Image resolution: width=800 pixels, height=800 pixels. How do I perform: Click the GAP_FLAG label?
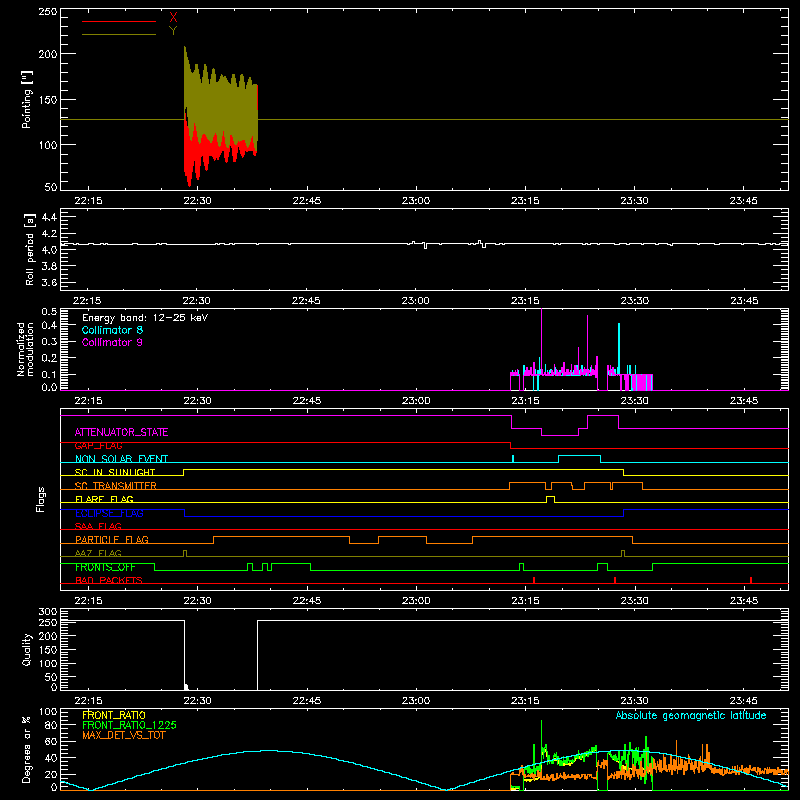pos(98,446)
